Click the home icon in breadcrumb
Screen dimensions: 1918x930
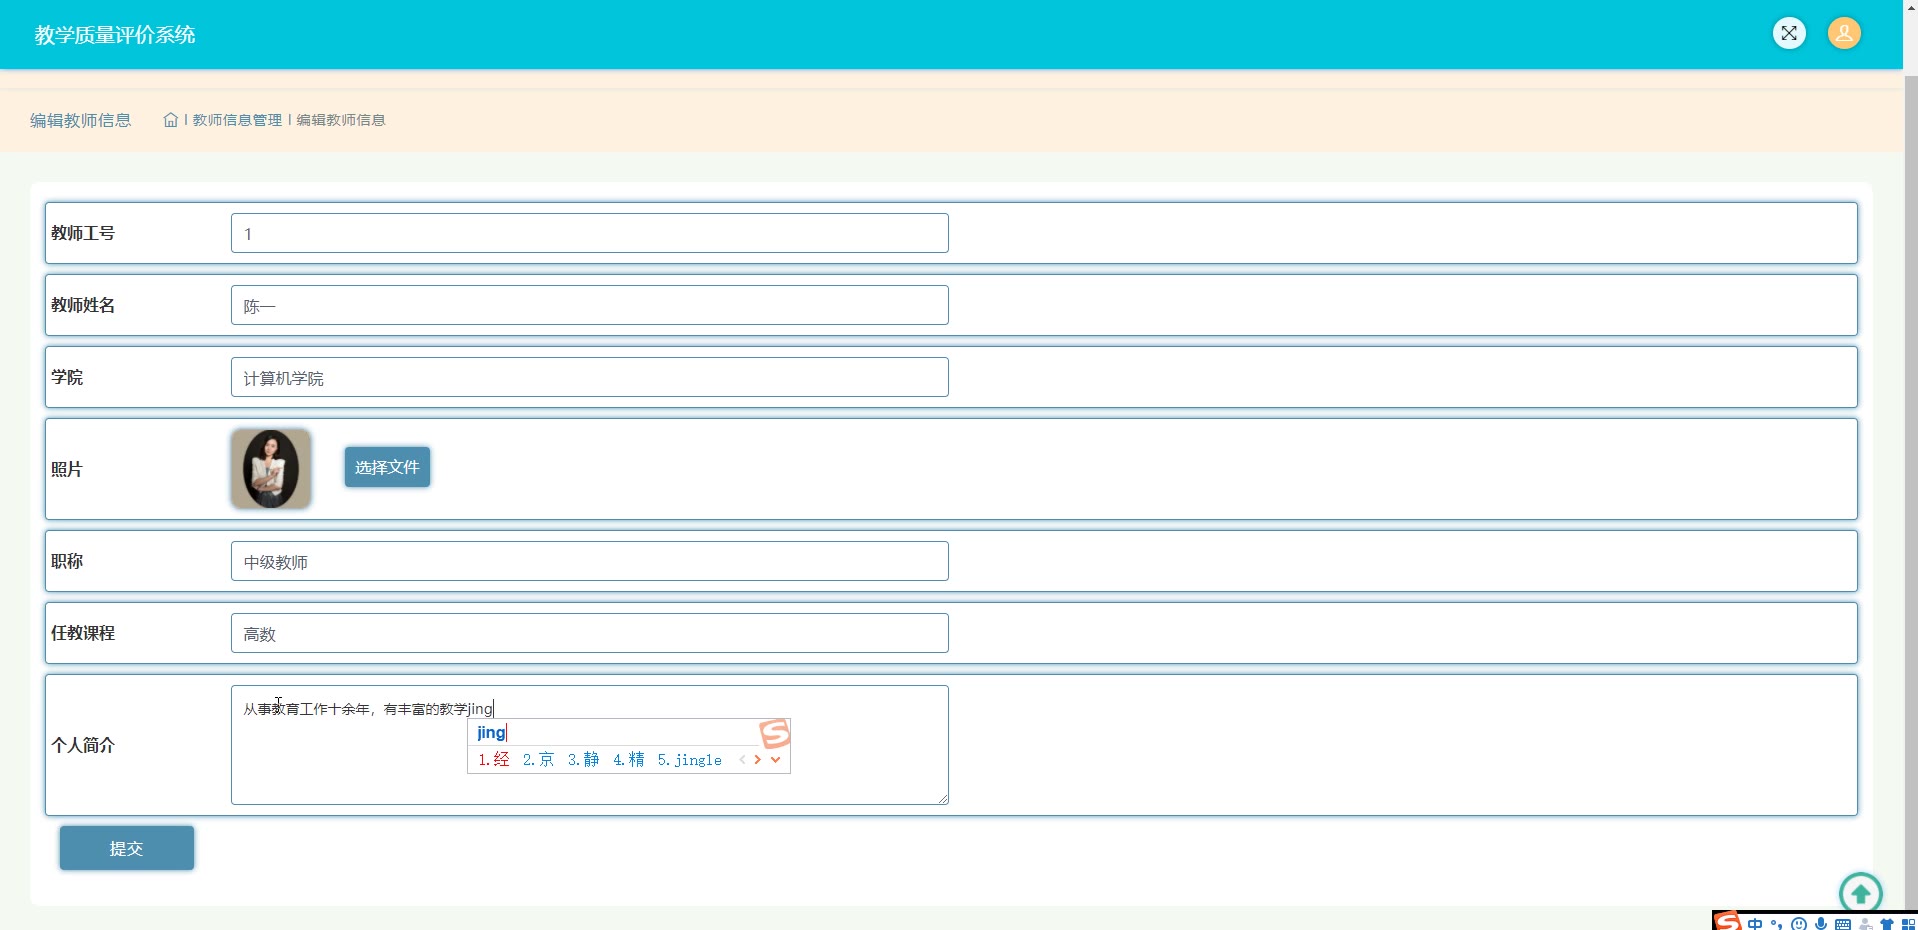click(171, 120)
